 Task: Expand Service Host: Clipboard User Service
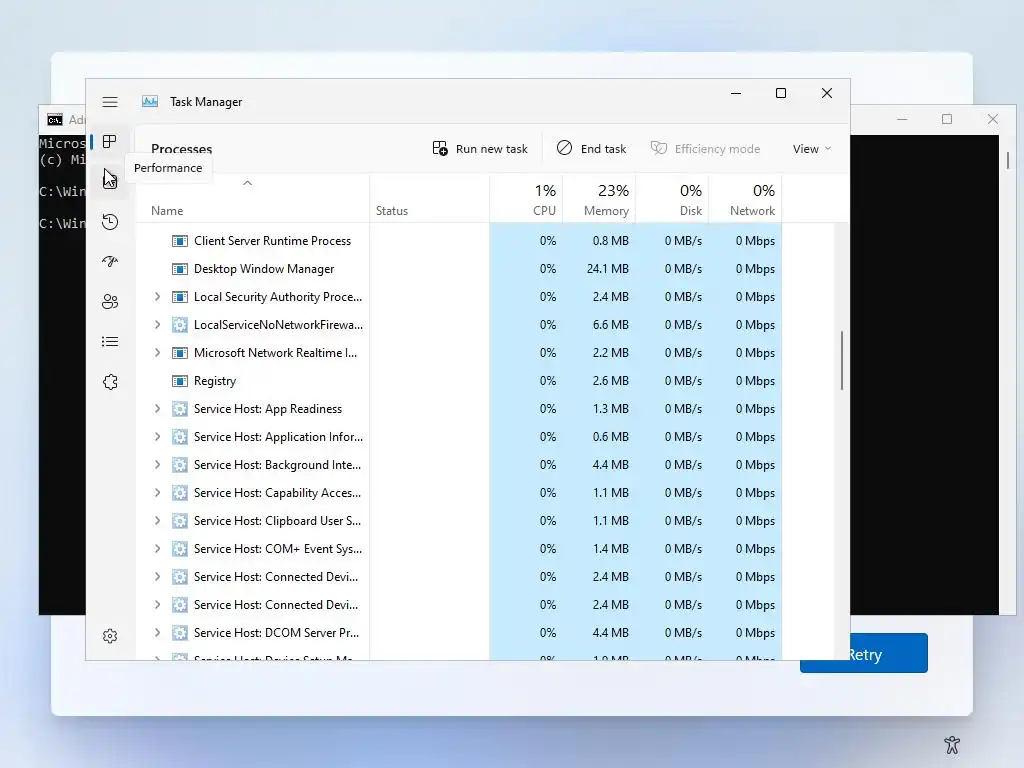(157, 520)
